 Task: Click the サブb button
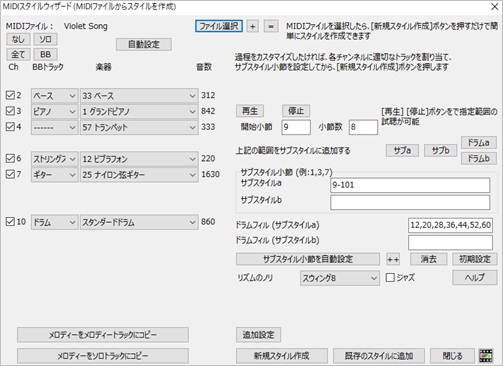tap(440, 150)
